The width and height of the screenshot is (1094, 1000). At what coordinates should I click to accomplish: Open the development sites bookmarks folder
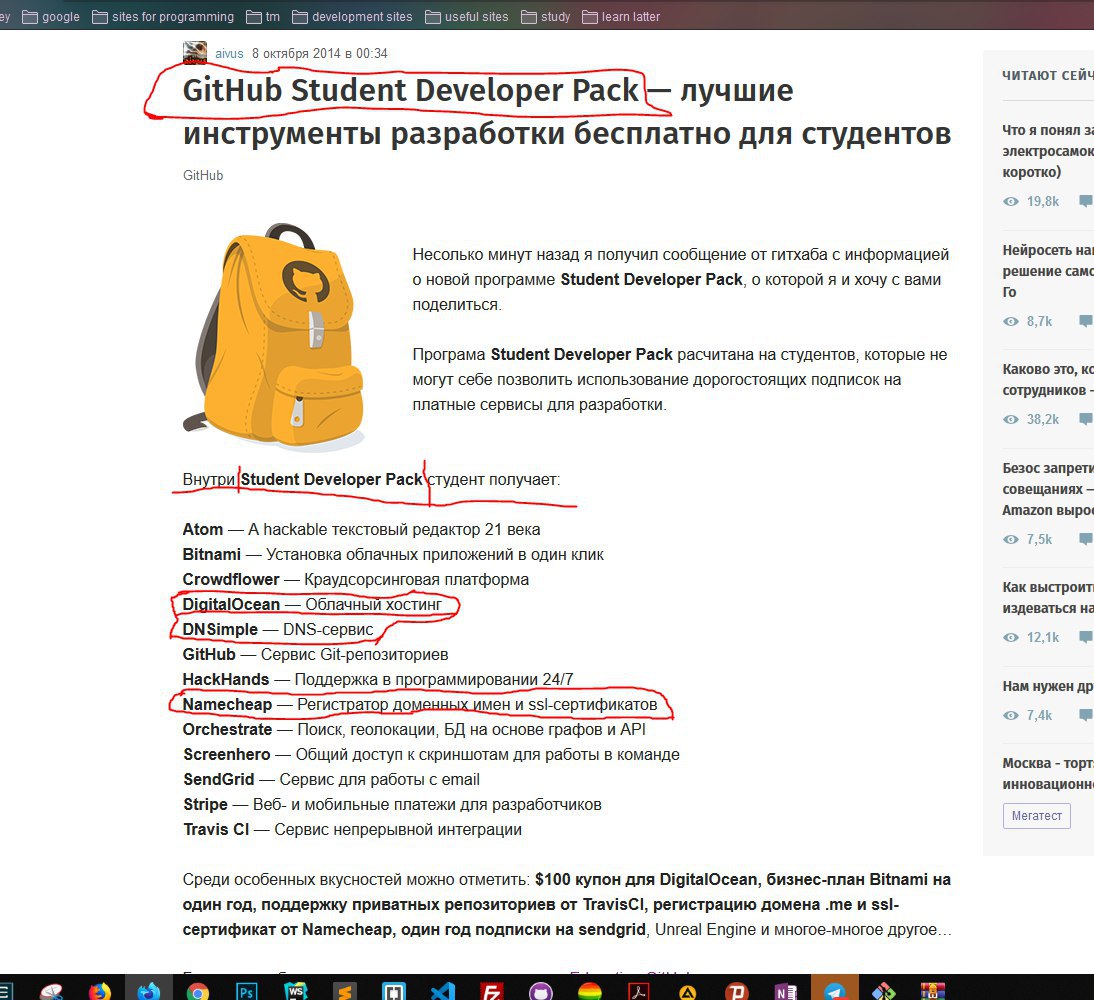click(352, 17)
